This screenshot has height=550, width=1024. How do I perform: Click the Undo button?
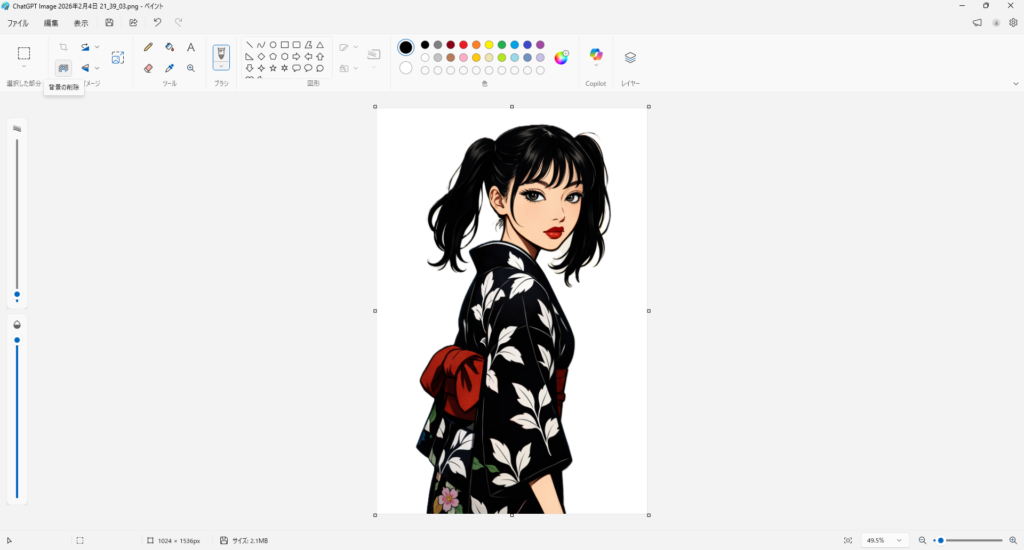pyautogui.click(x=157, y=22)
